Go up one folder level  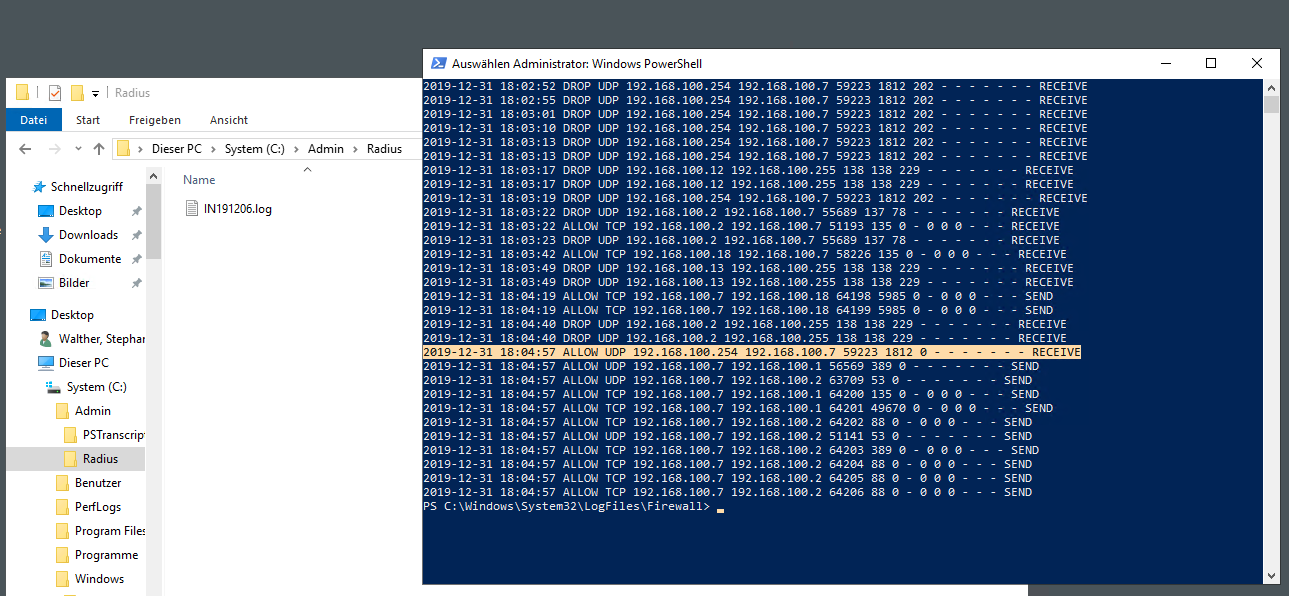[x=99, y=149]
